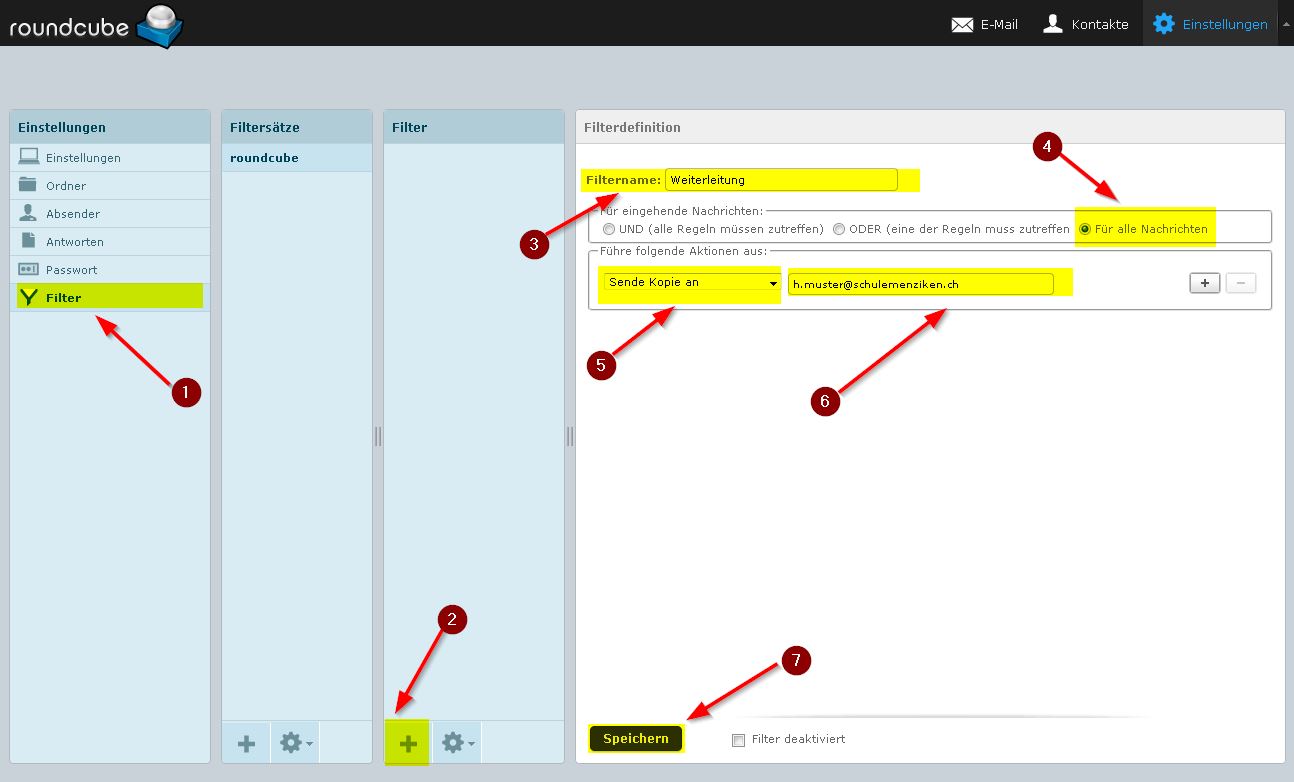
Task: Click the Passwort icon in sidebar
Action: click(28, 269)
